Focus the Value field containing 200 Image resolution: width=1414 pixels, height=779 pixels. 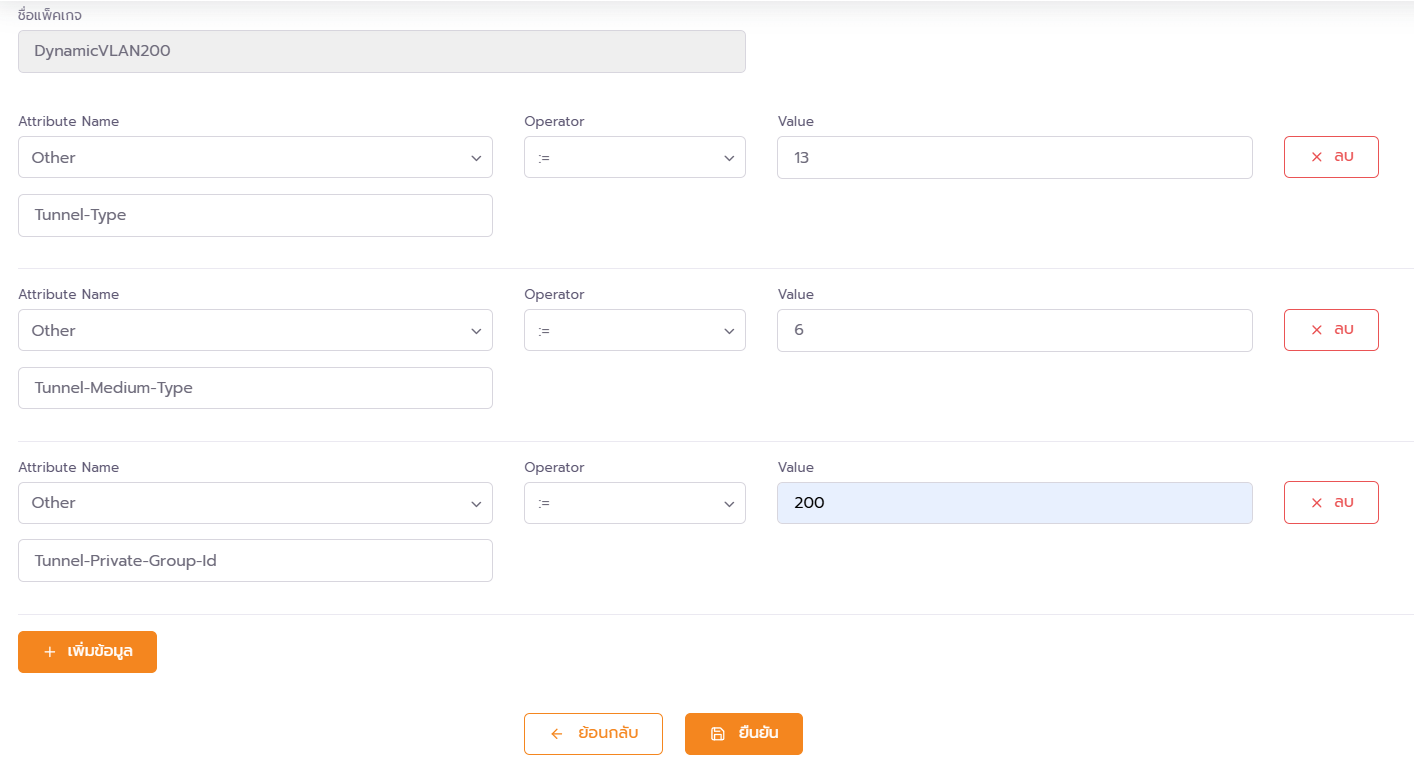tap(1014, 503)
